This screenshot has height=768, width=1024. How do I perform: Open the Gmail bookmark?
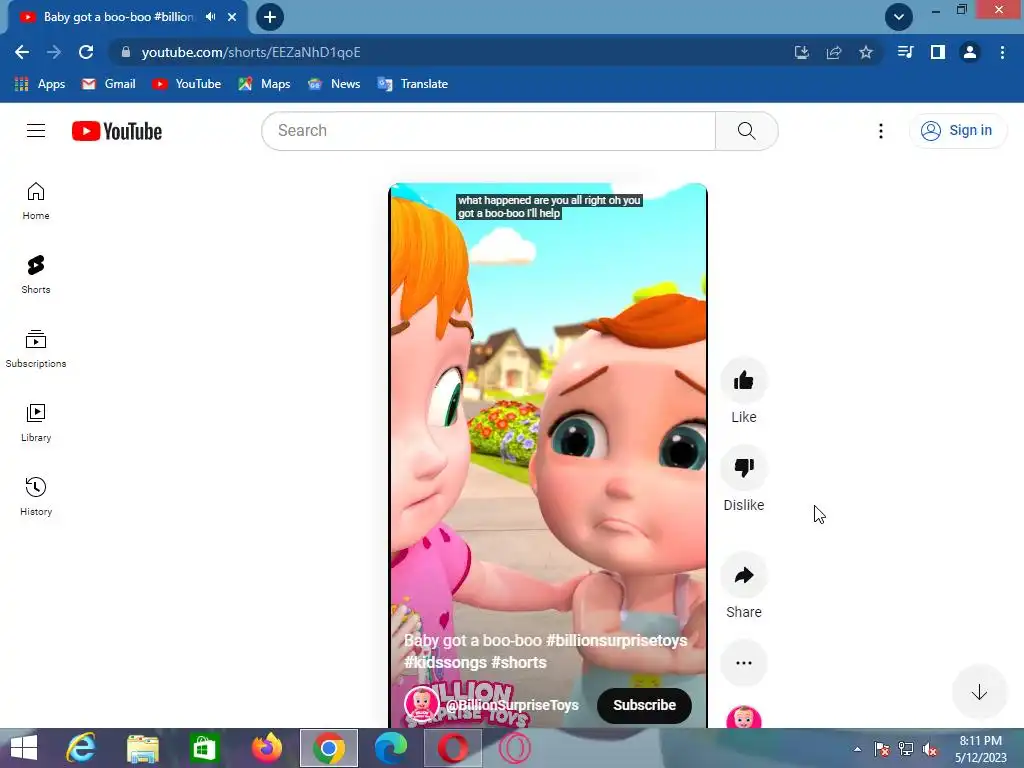pos(108,84)
